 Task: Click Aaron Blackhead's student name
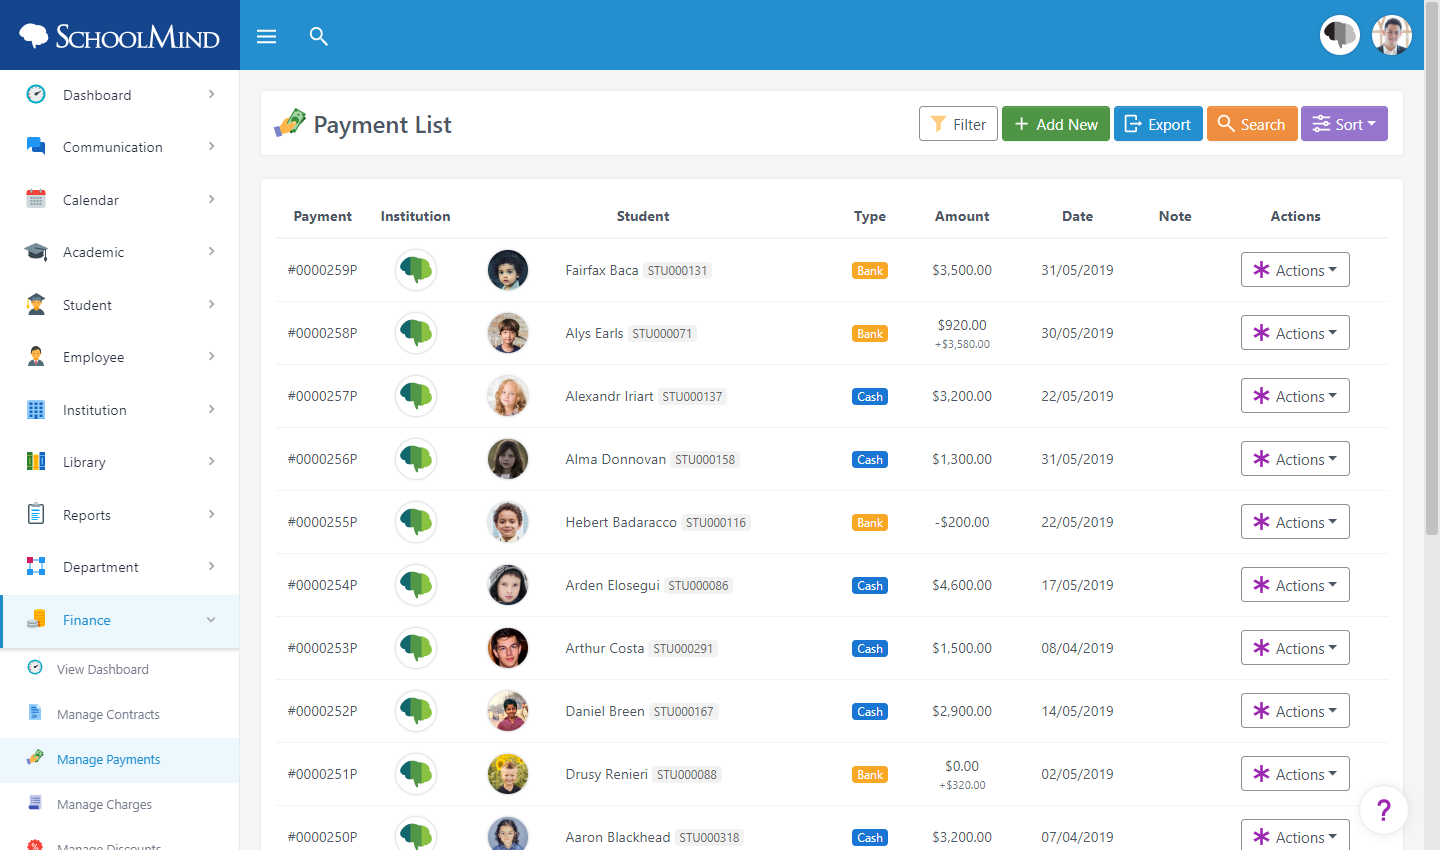[618, 837]
